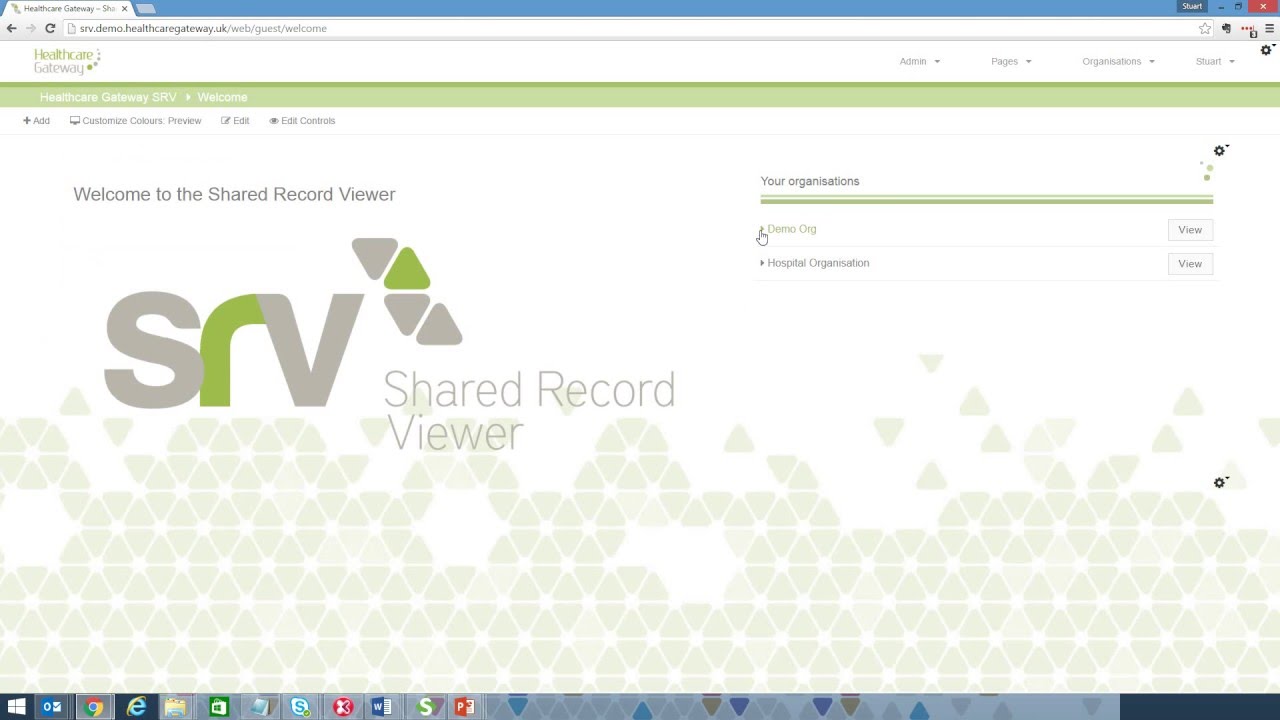Click the Edit toolbar item
The image size is (1280, 720).
[x=235, y=121]
